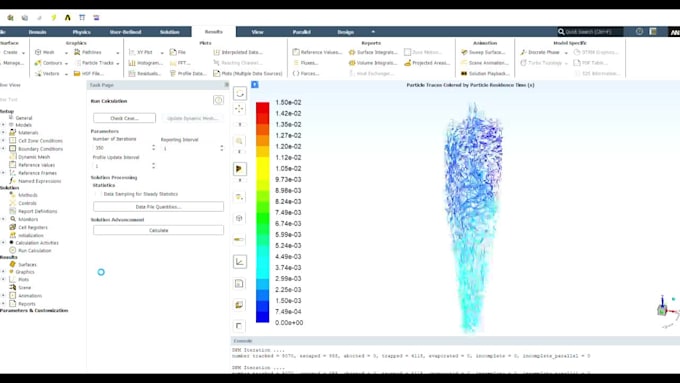Open Forces report

(x=306, y=73)
